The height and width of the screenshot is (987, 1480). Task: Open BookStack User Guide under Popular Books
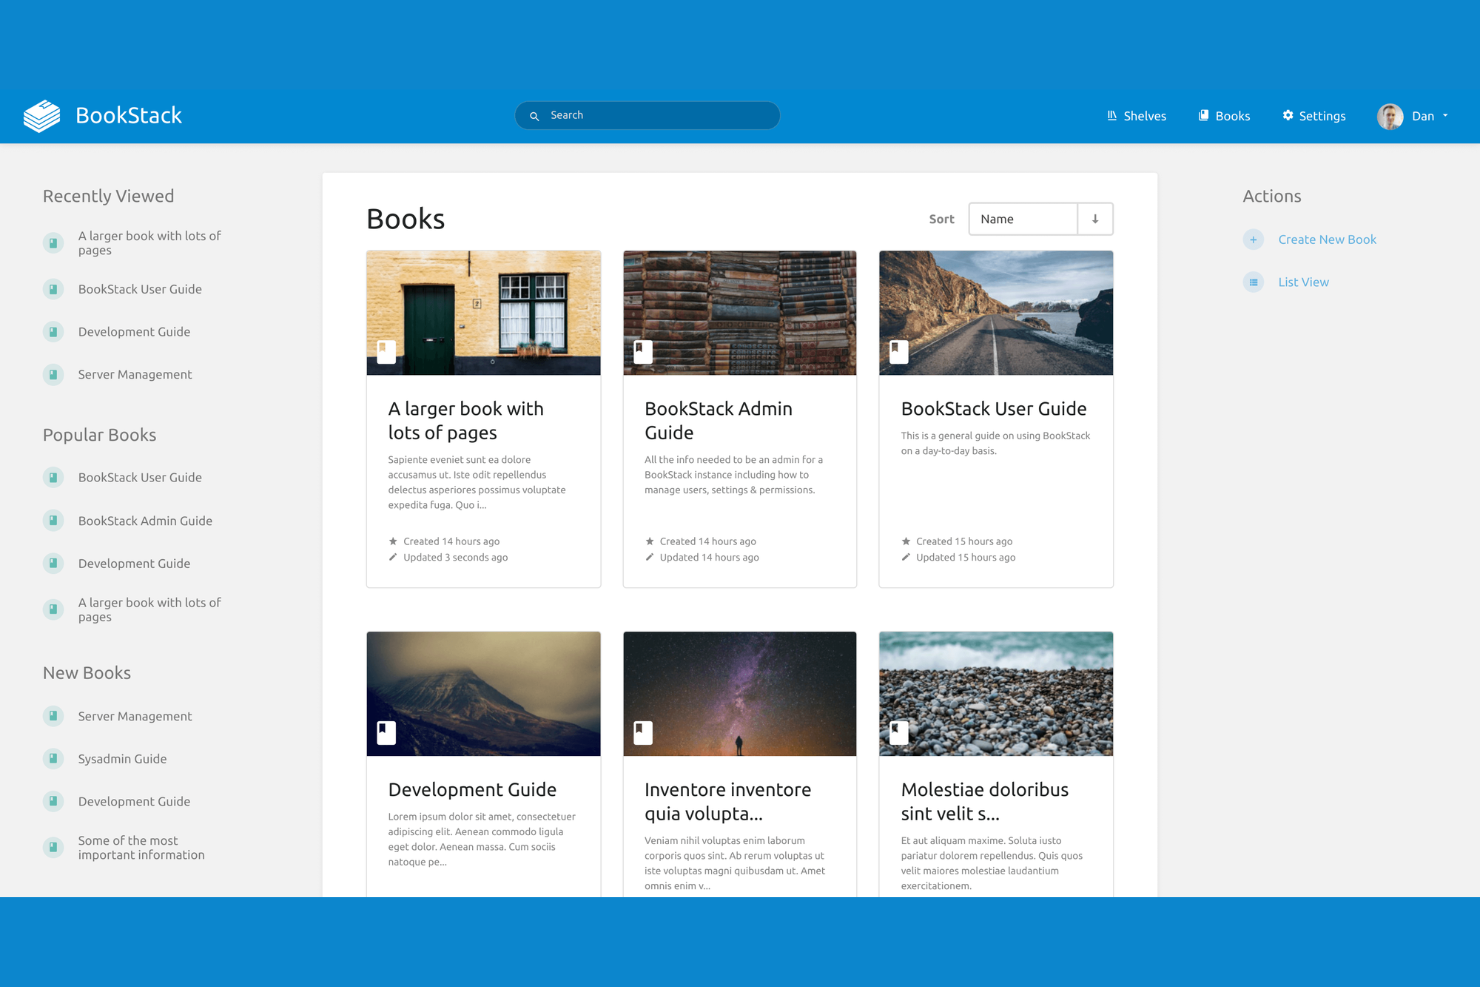point(140,478)
